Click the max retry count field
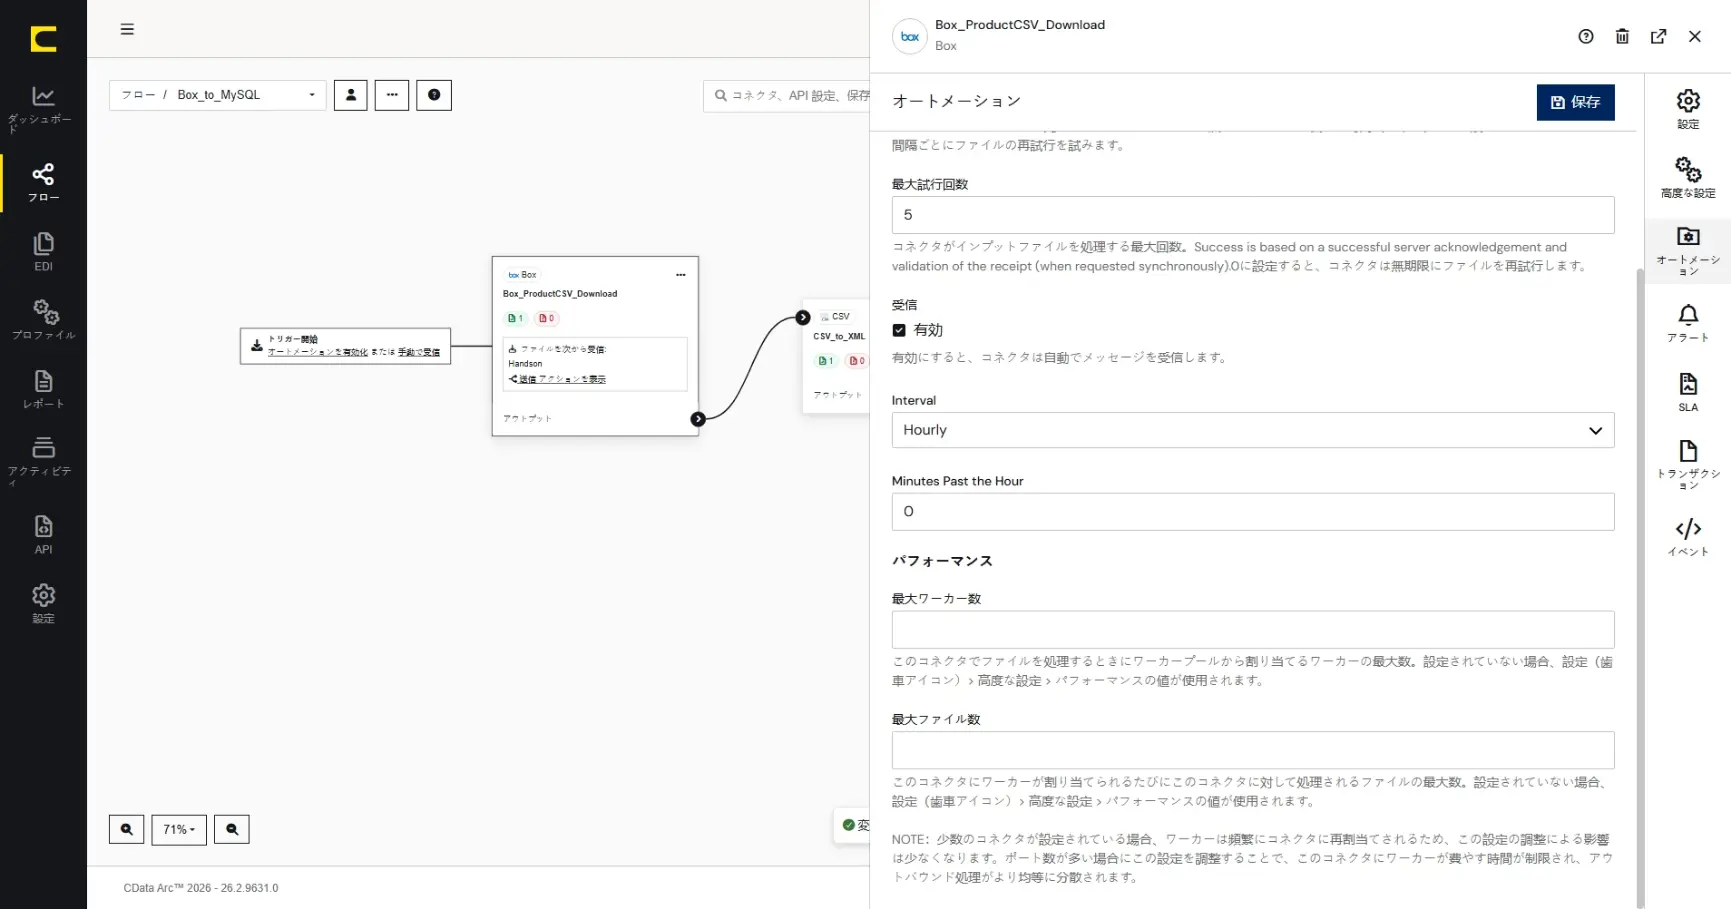1731x909 pixels. pyautogui.click(x=1252, y=215)
